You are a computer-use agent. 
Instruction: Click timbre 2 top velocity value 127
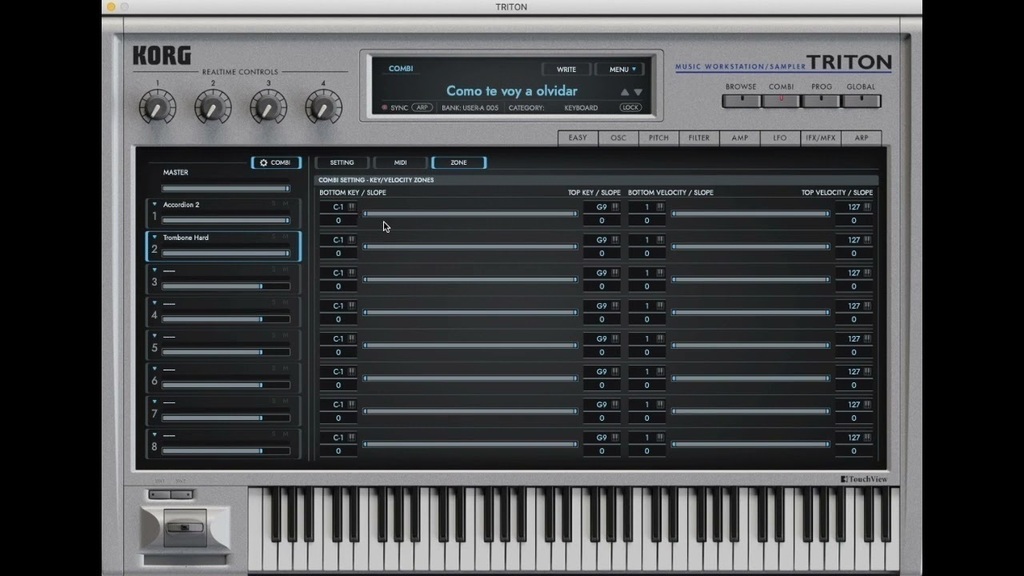tap(854, 240)
